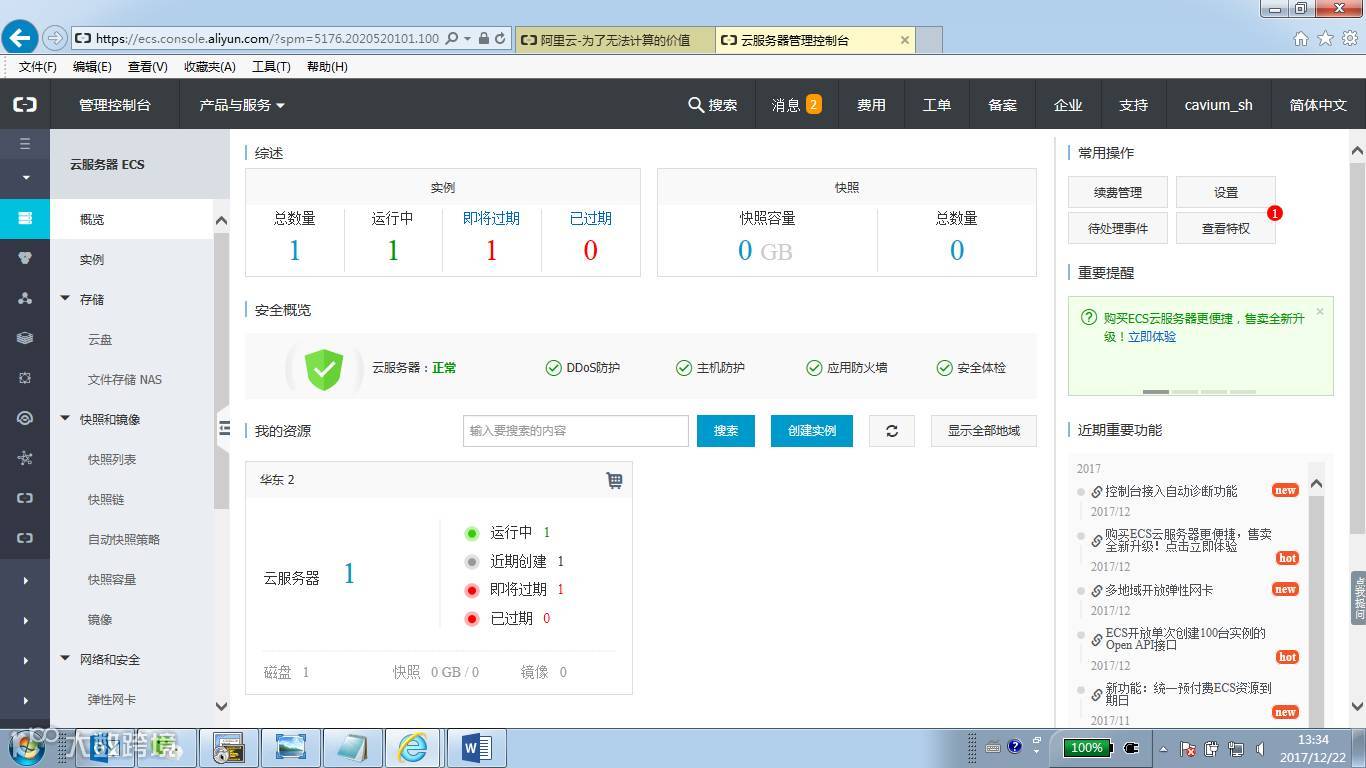Open the cavium_sh account menu
This screenshot has height=768, width=1366.
pos(1218,105)
